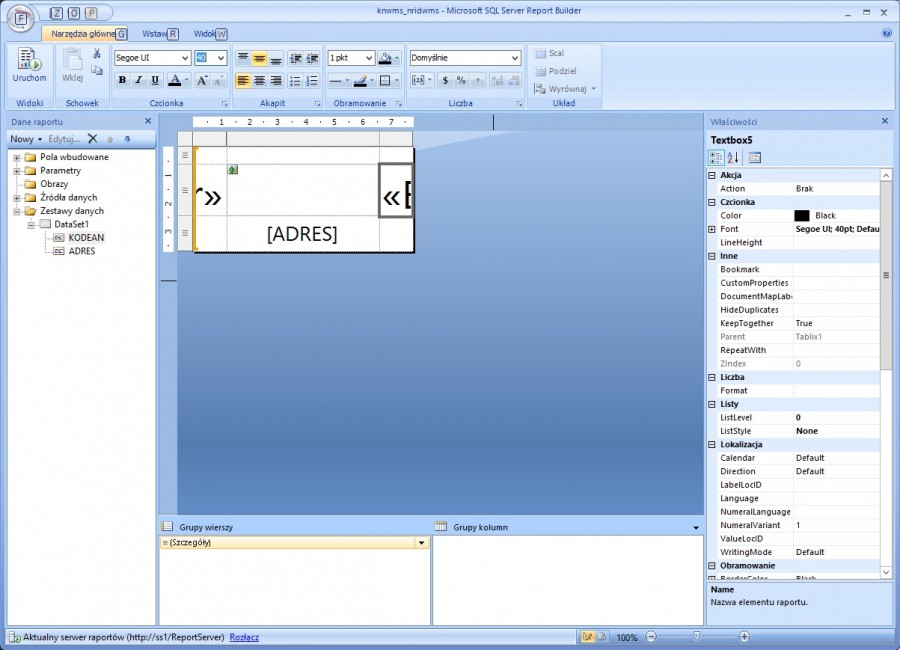The width and height of the screenshot is (900, 650).
Task: Switch to the Wstaw ribbon tab
Action: click(153, 34)
